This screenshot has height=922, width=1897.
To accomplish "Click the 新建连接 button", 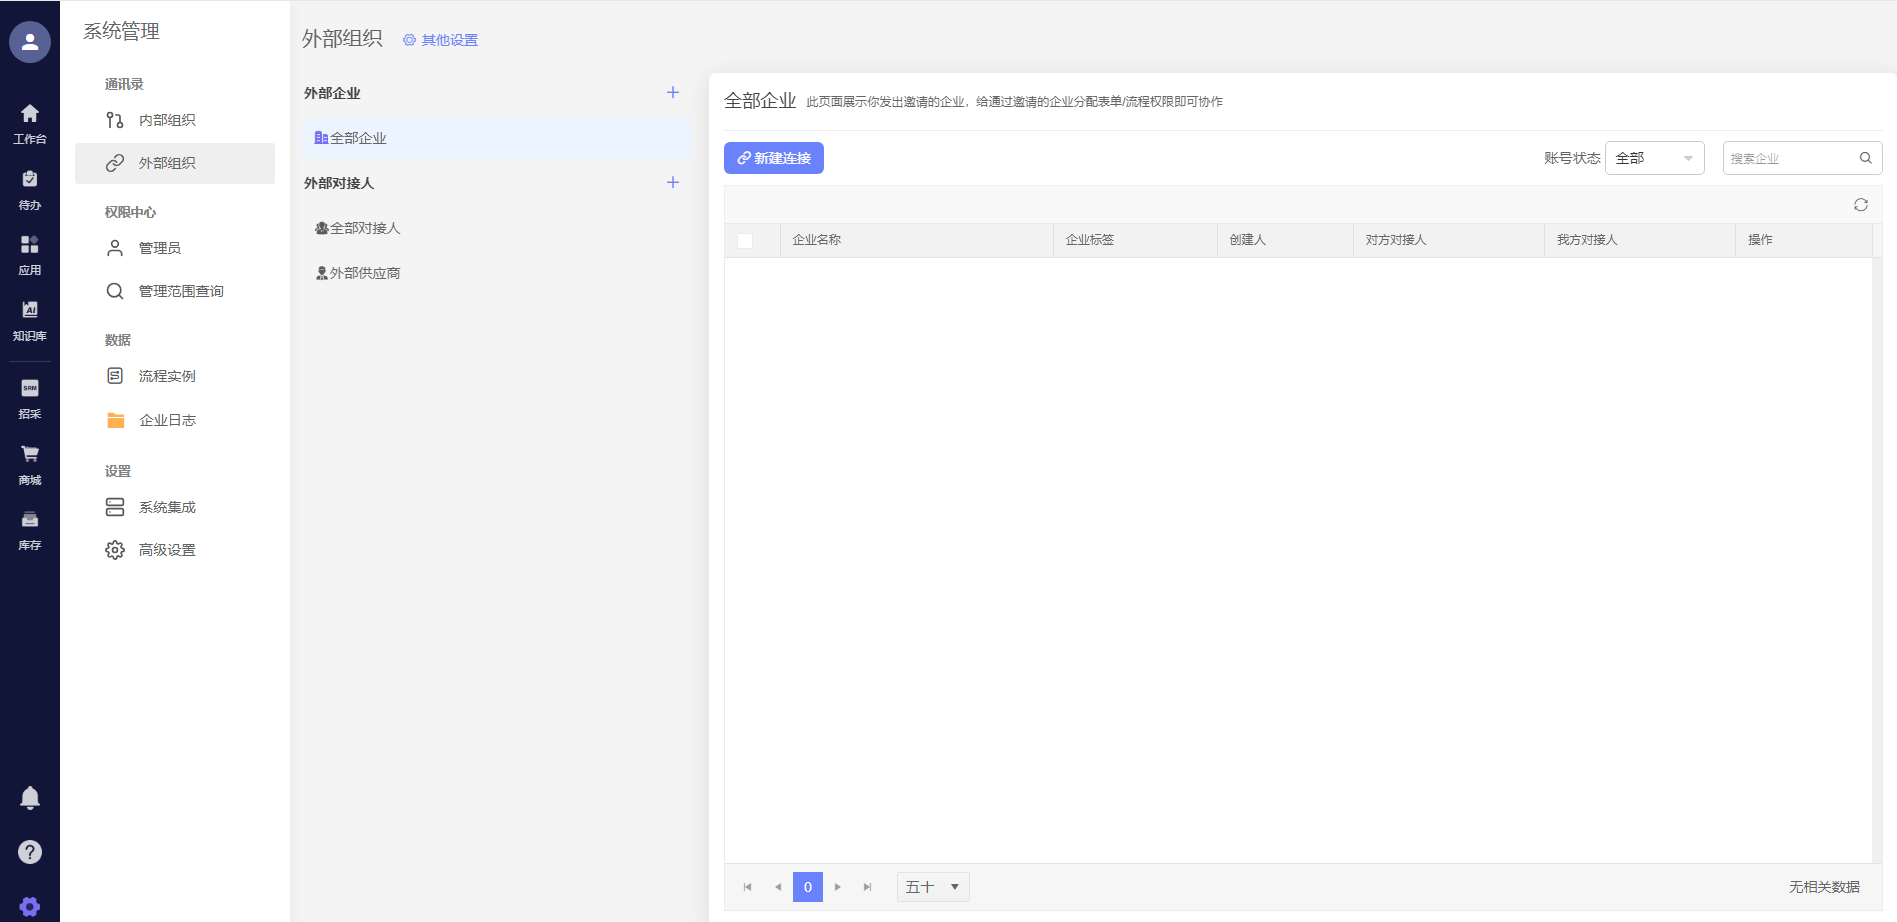I will tap(773, 158).
